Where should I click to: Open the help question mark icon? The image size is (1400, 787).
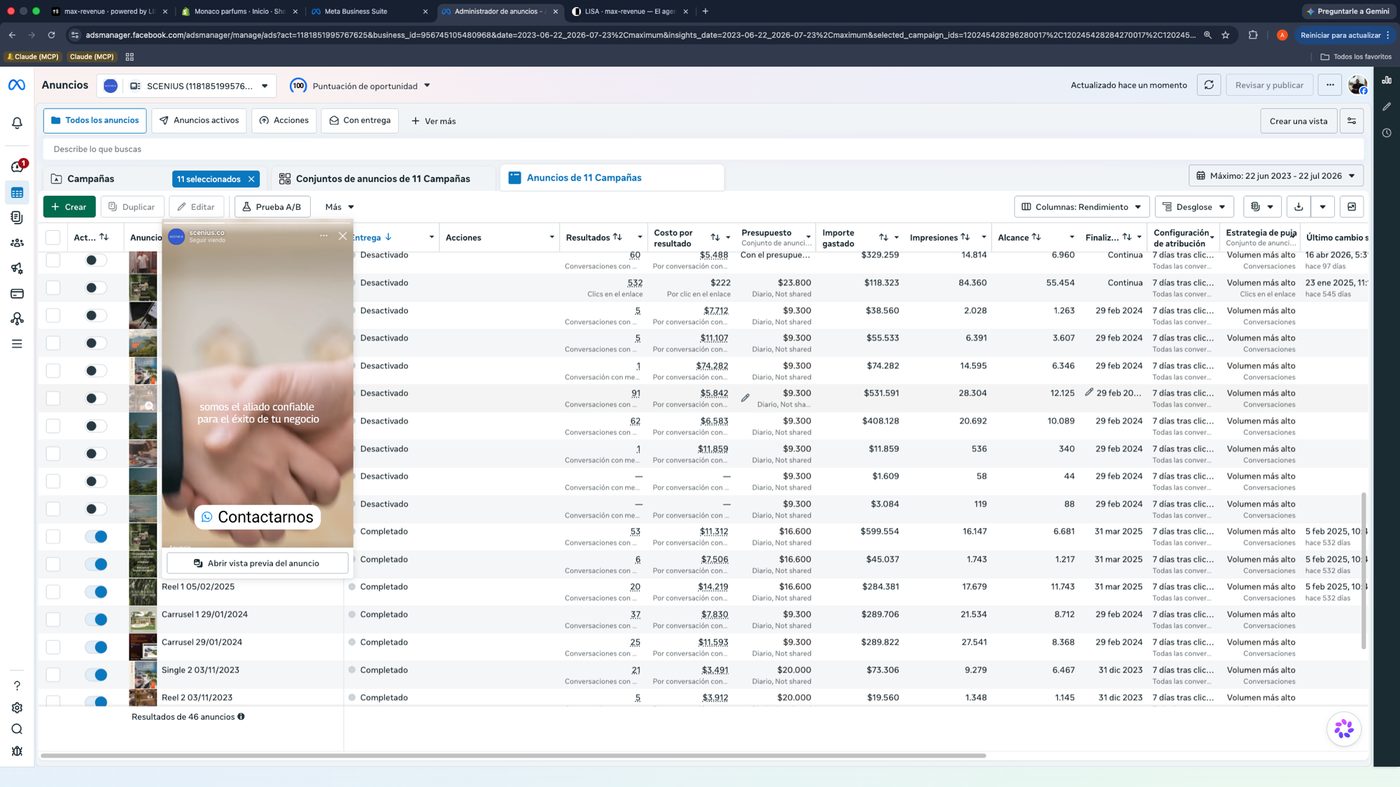pyautogui.click(x=17, y=686)
